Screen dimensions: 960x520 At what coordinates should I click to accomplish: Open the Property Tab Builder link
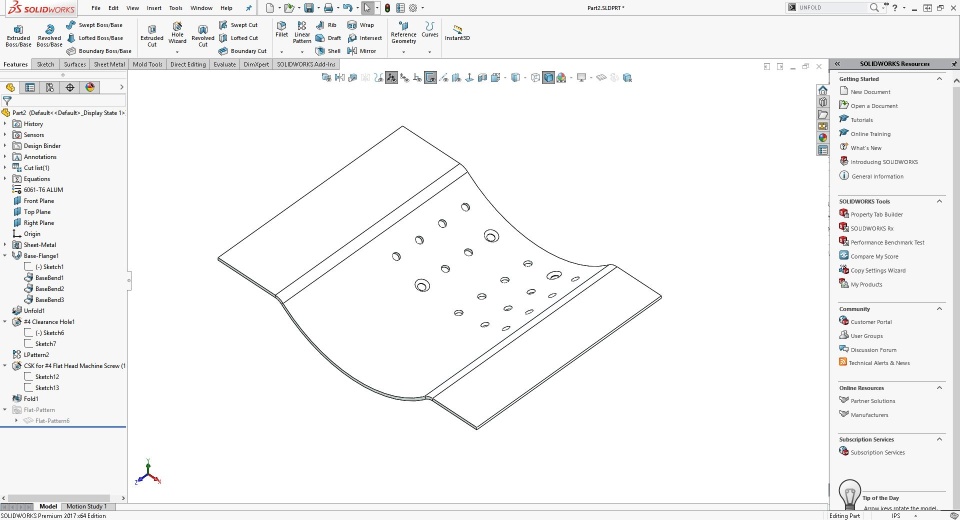tap(876, 215)
